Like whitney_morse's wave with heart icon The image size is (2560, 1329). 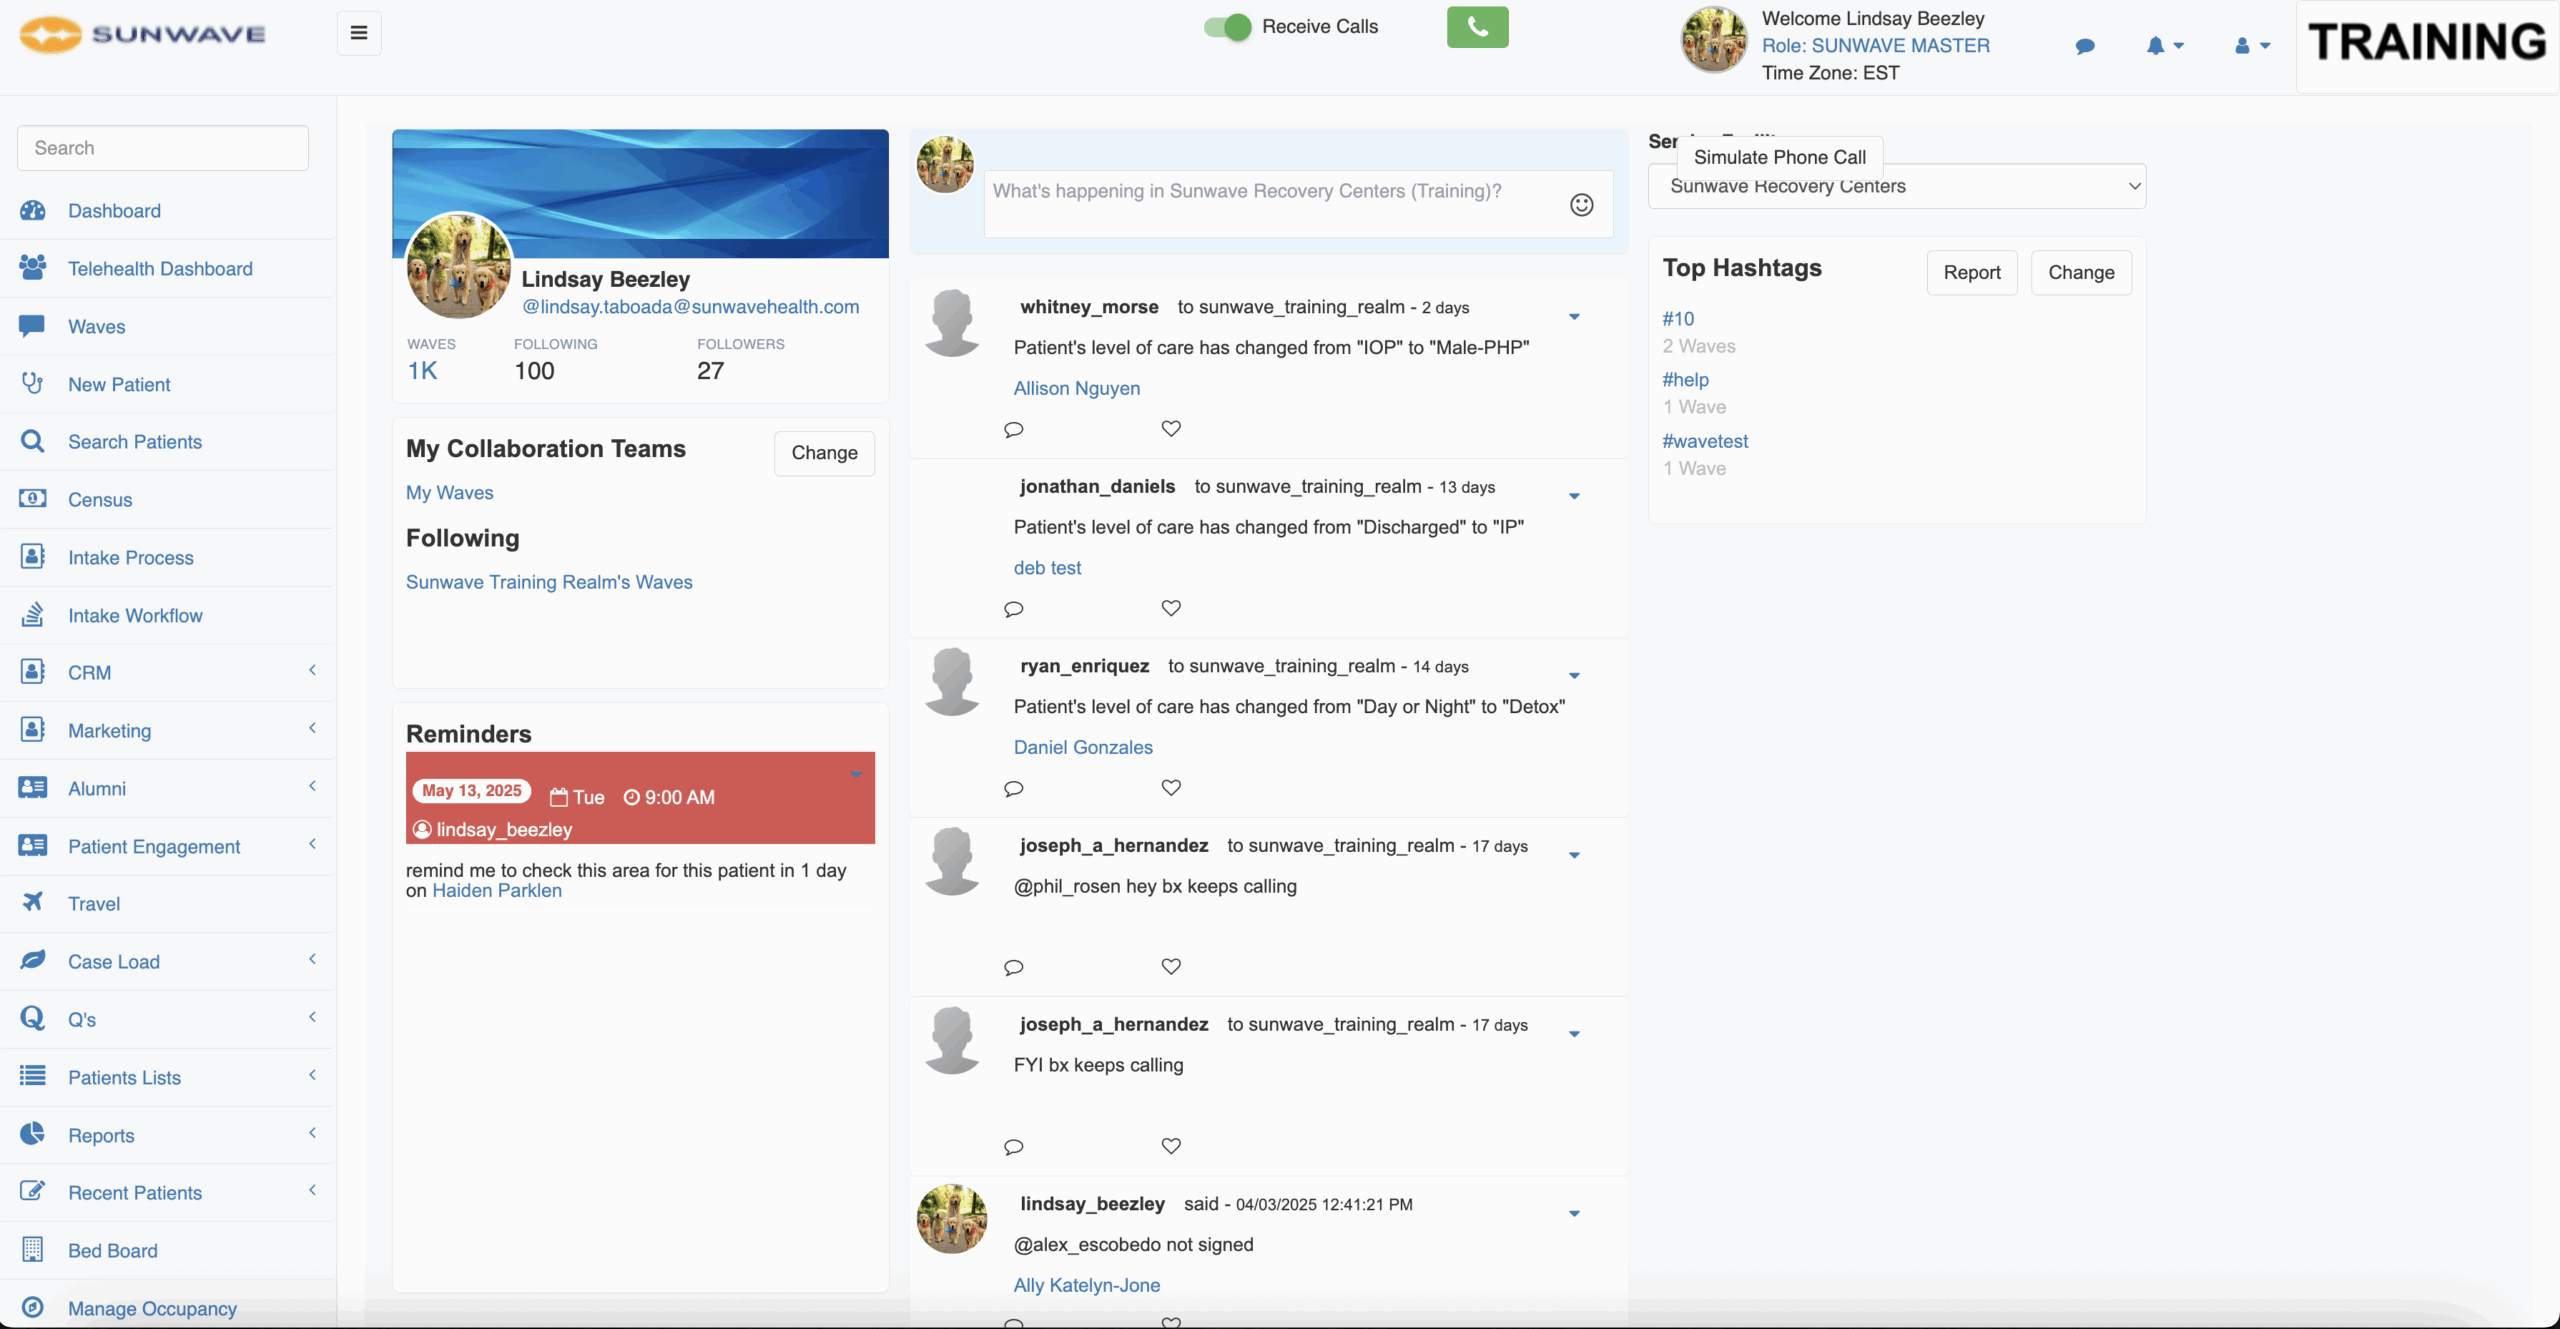coord(1171,429)
